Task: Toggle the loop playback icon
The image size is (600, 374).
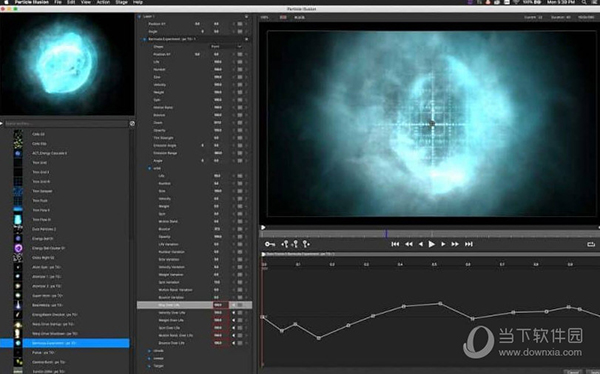Action: [591, 244]
